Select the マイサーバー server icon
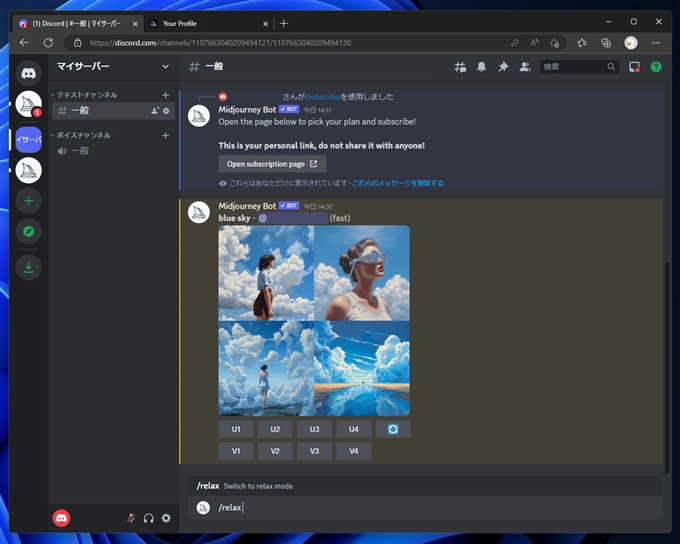 (x=29, y=140)
